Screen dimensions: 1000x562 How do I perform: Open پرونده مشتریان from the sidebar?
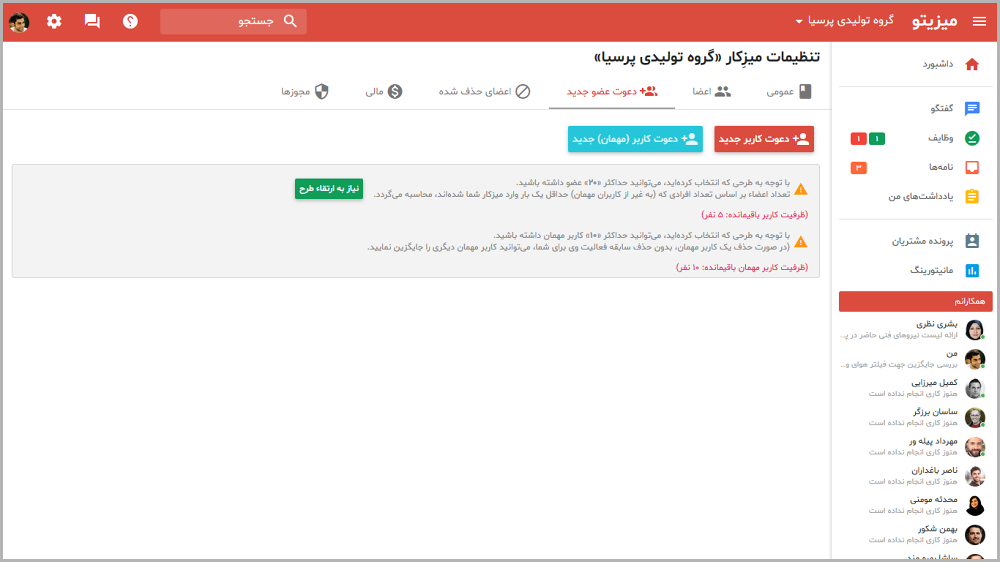coord(922,241)
